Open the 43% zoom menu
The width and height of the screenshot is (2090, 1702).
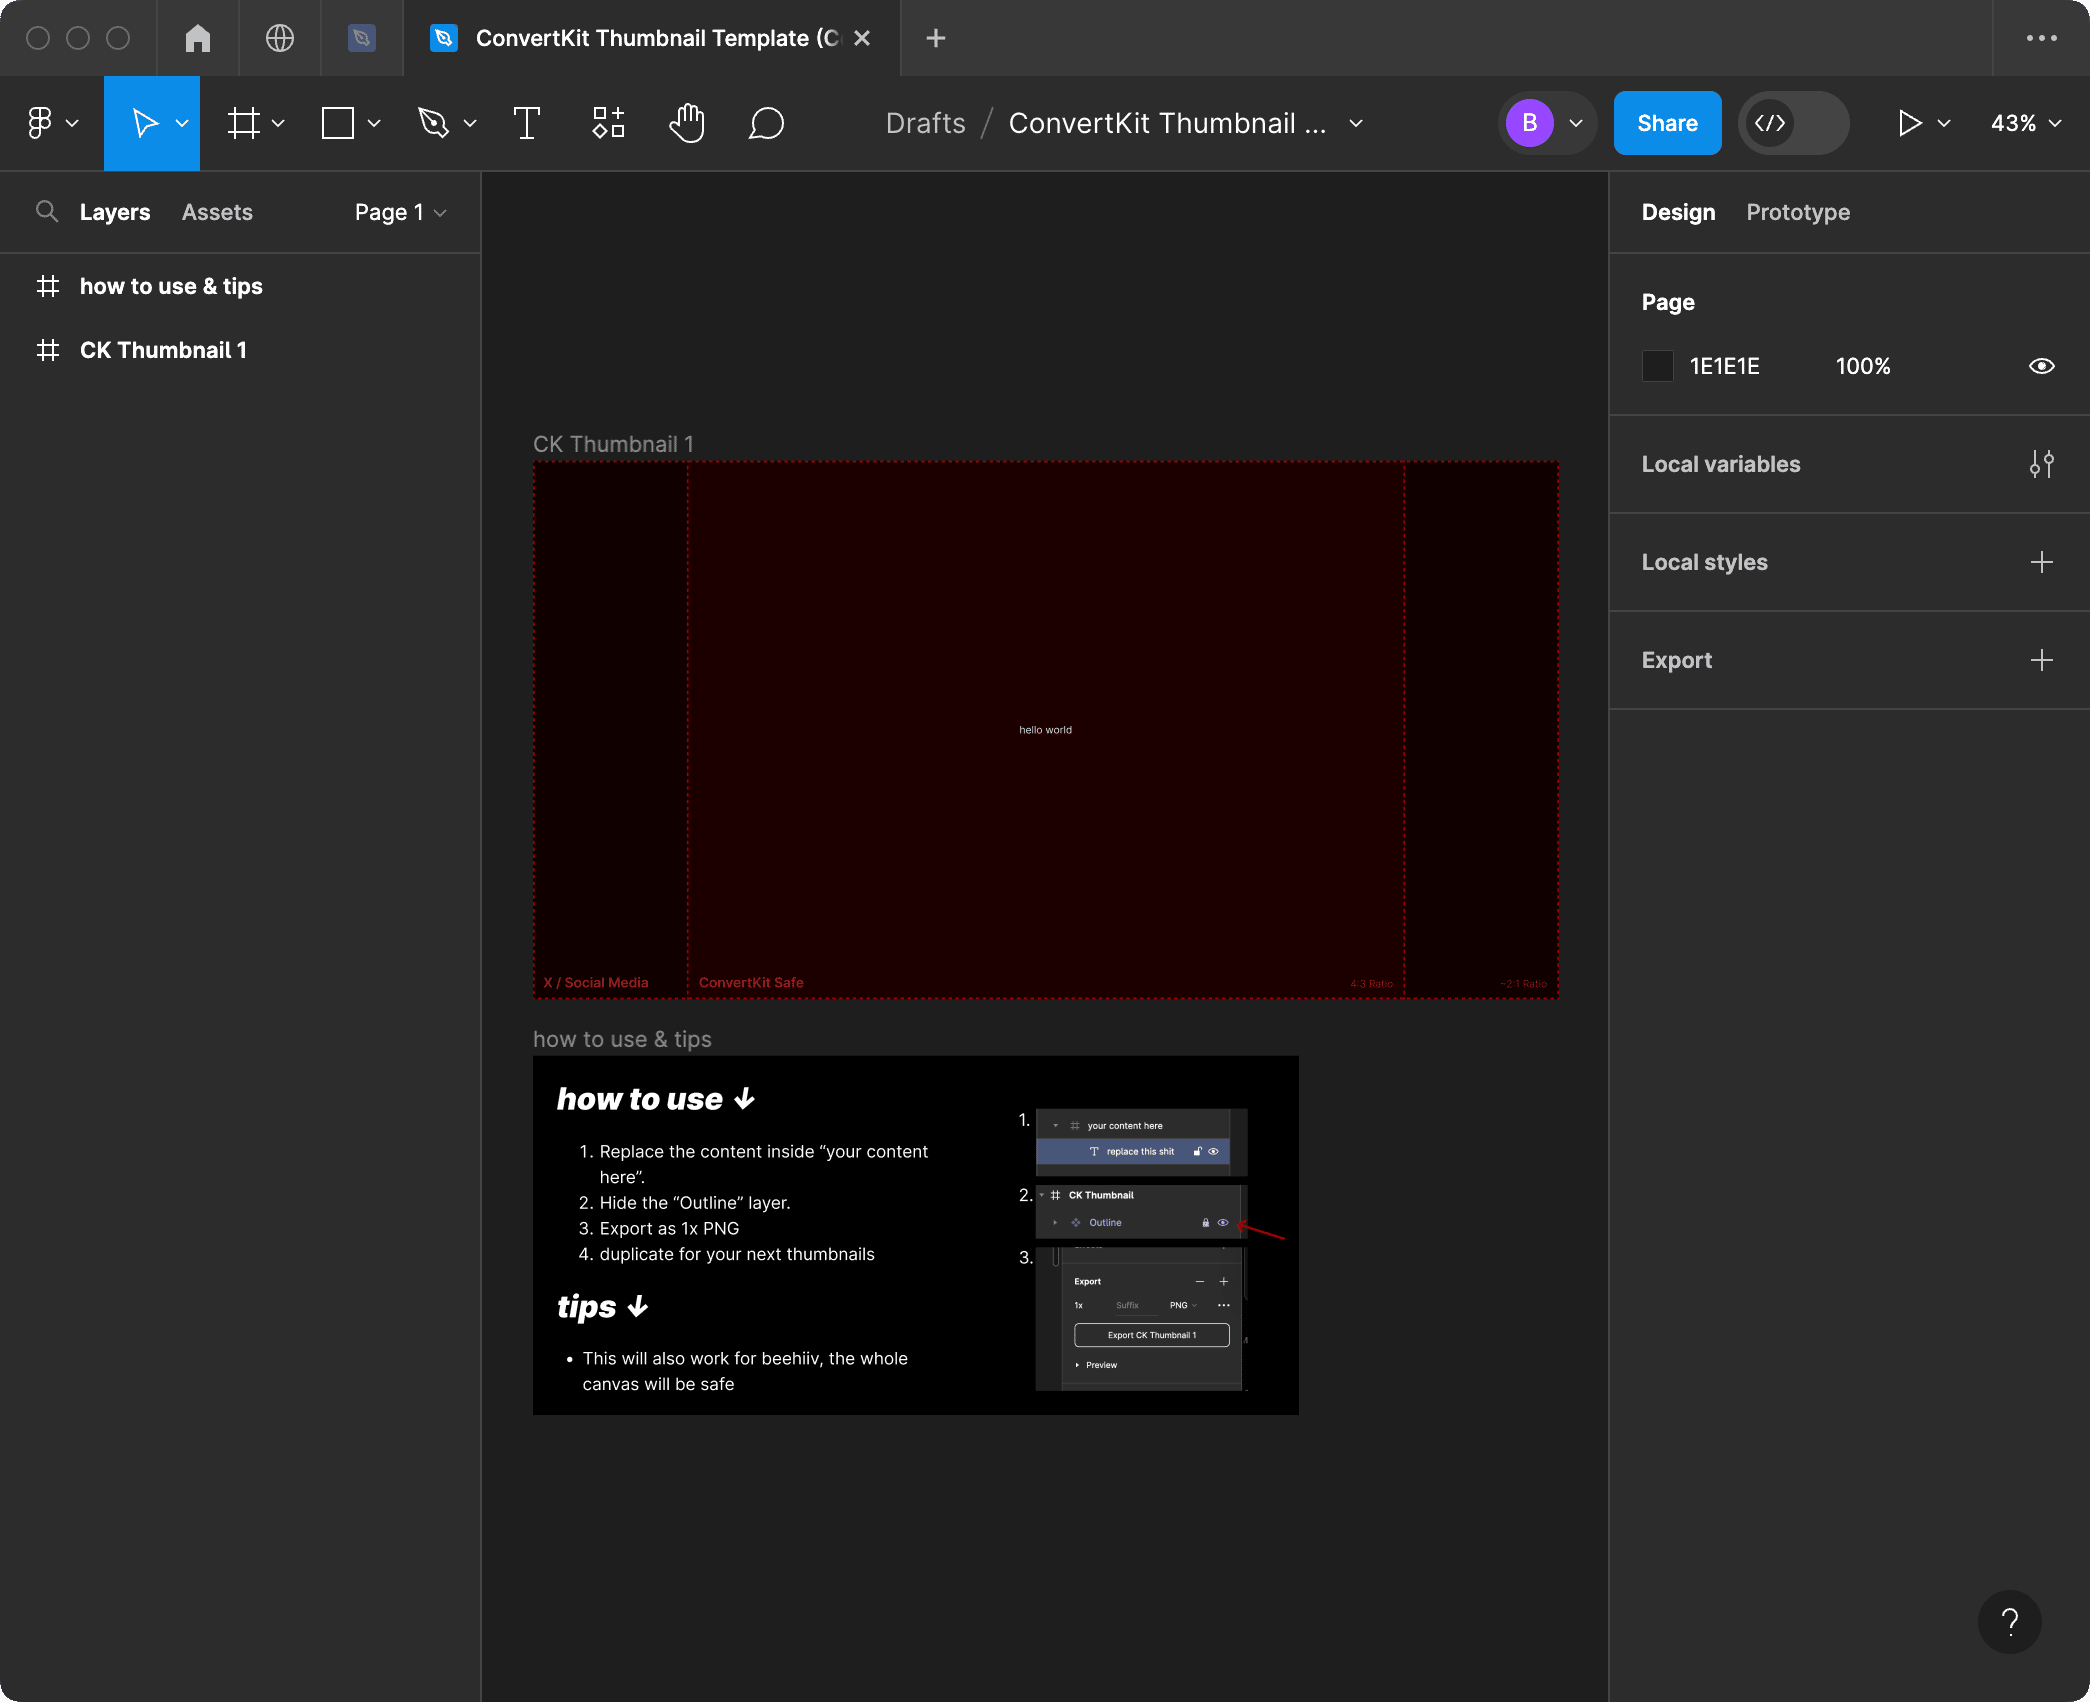click(2026, 123)
